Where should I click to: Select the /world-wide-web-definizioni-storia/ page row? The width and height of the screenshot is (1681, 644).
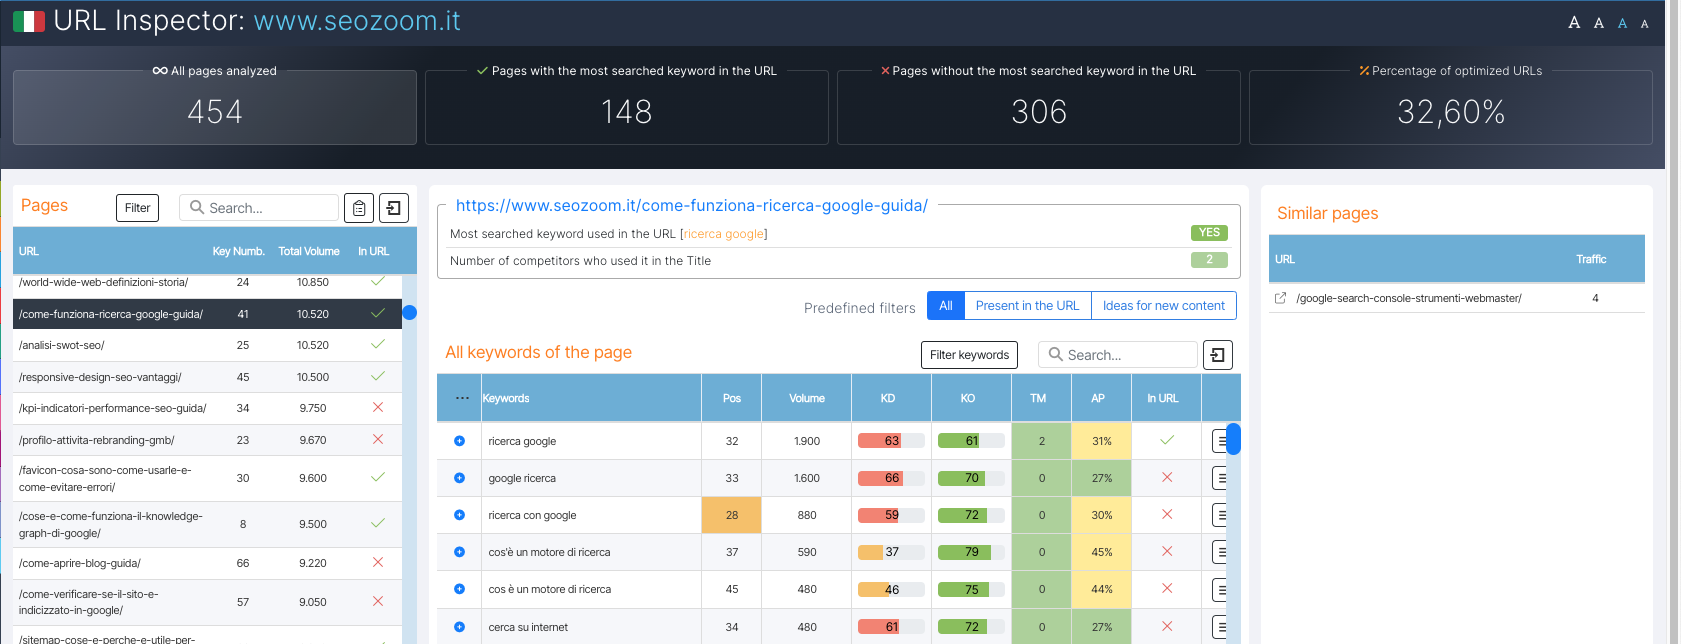[x=208, y=282]
